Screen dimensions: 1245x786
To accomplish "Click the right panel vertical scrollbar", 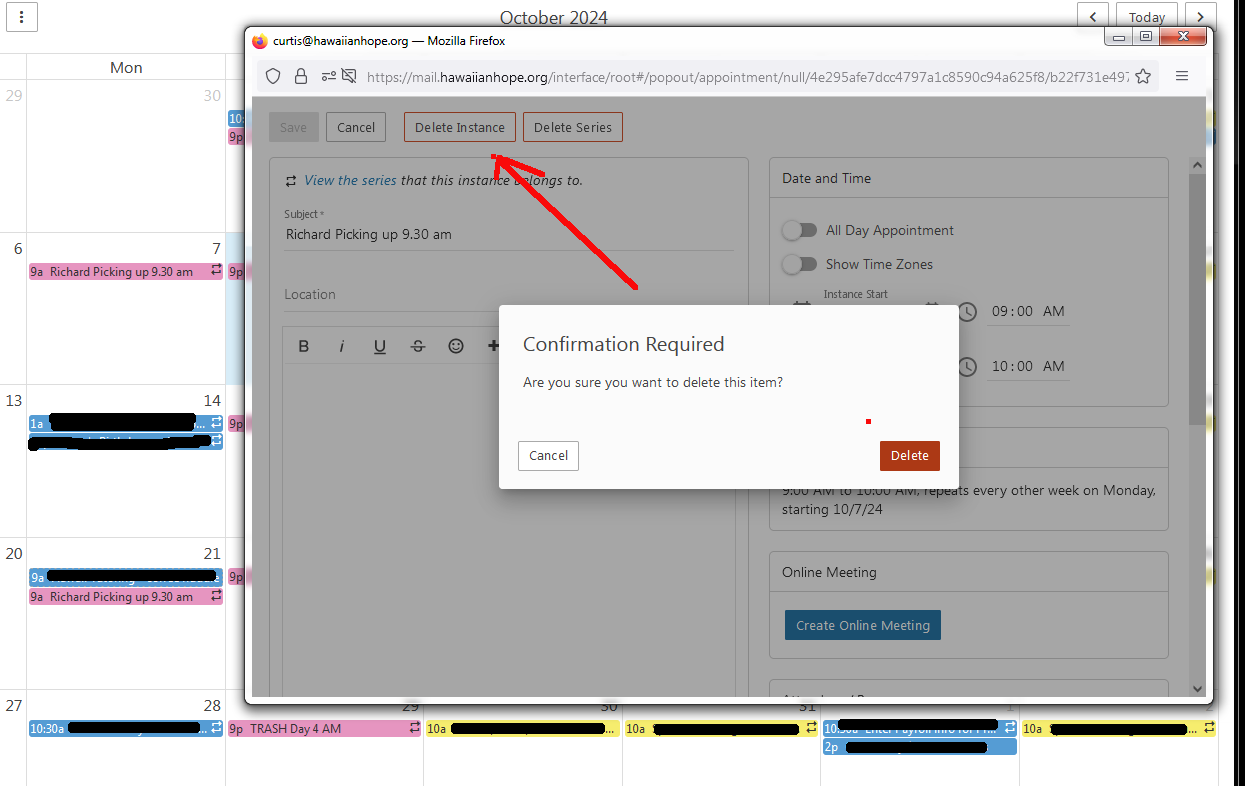I will pos(1197,300).
